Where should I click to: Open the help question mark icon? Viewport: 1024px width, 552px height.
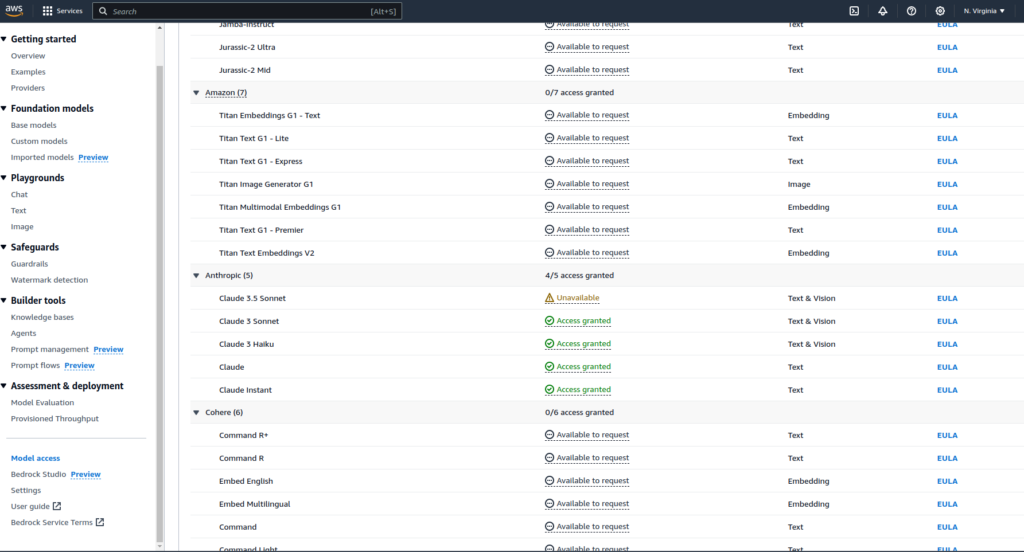click(x=912, y=11)
